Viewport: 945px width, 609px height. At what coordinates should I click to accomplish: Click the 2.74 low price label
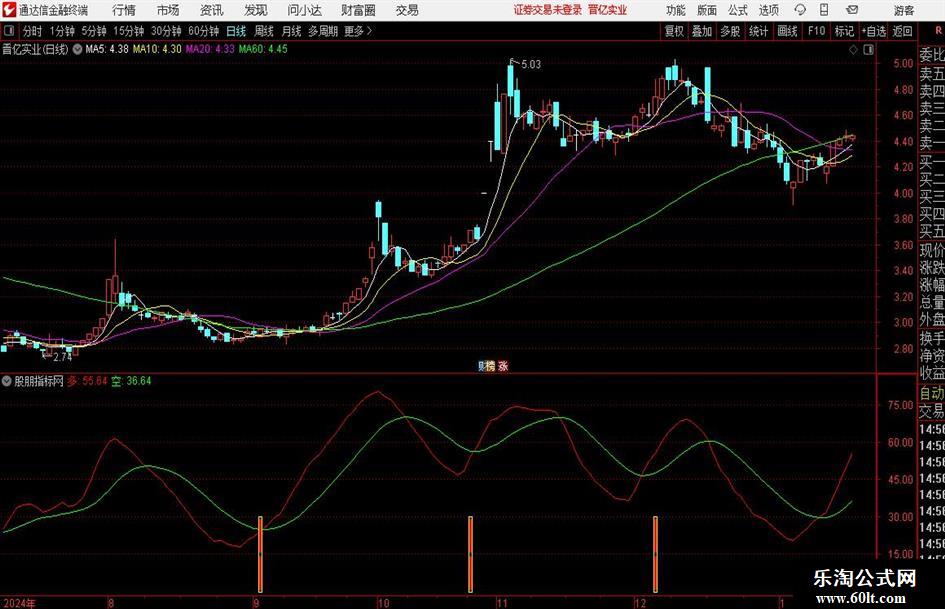click(63, 357)
